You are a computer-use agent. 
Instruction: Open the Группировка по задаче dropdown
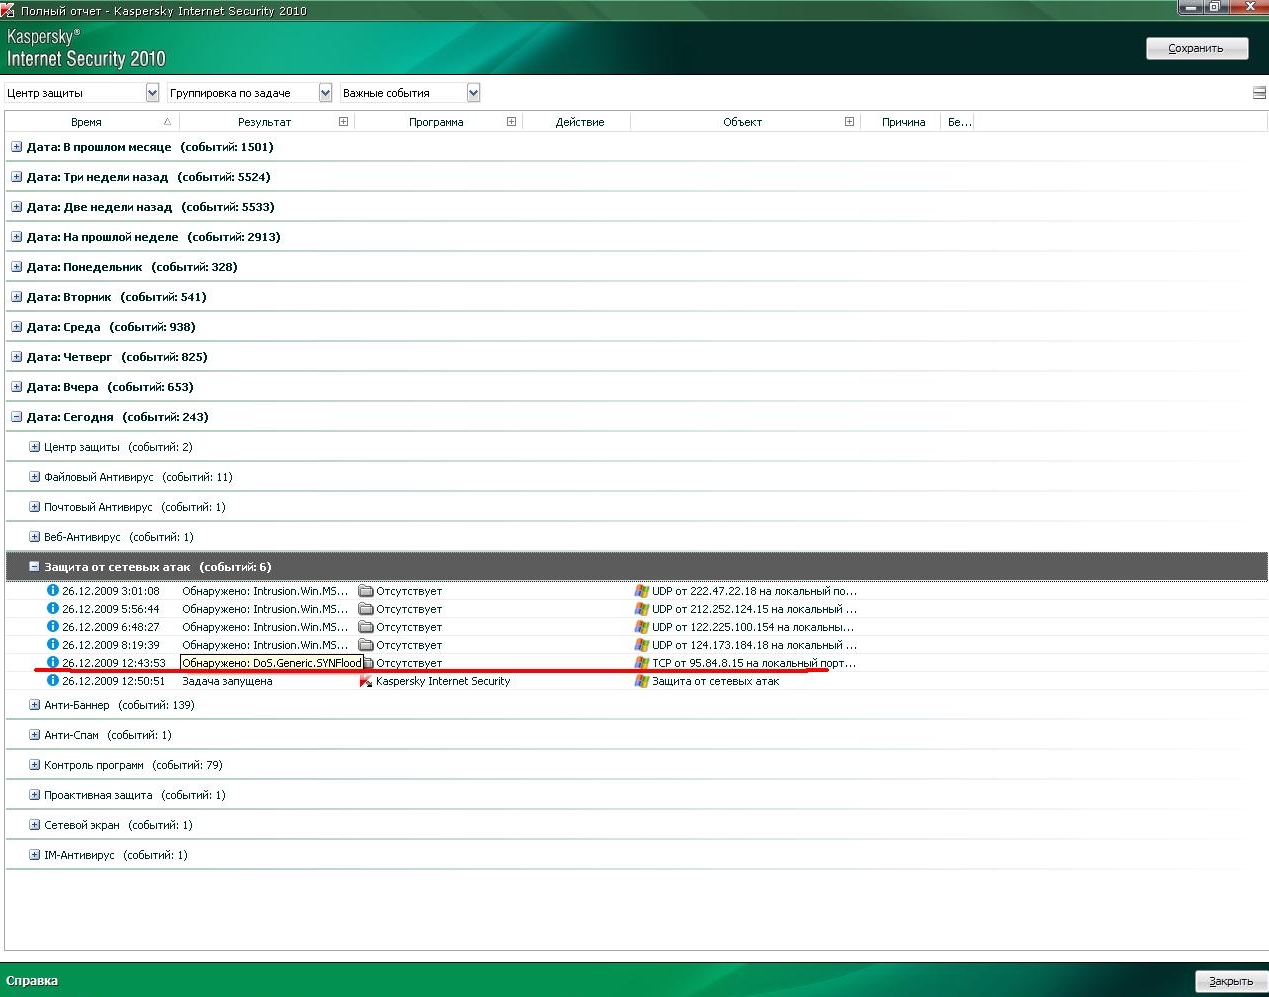click(325, 93)
